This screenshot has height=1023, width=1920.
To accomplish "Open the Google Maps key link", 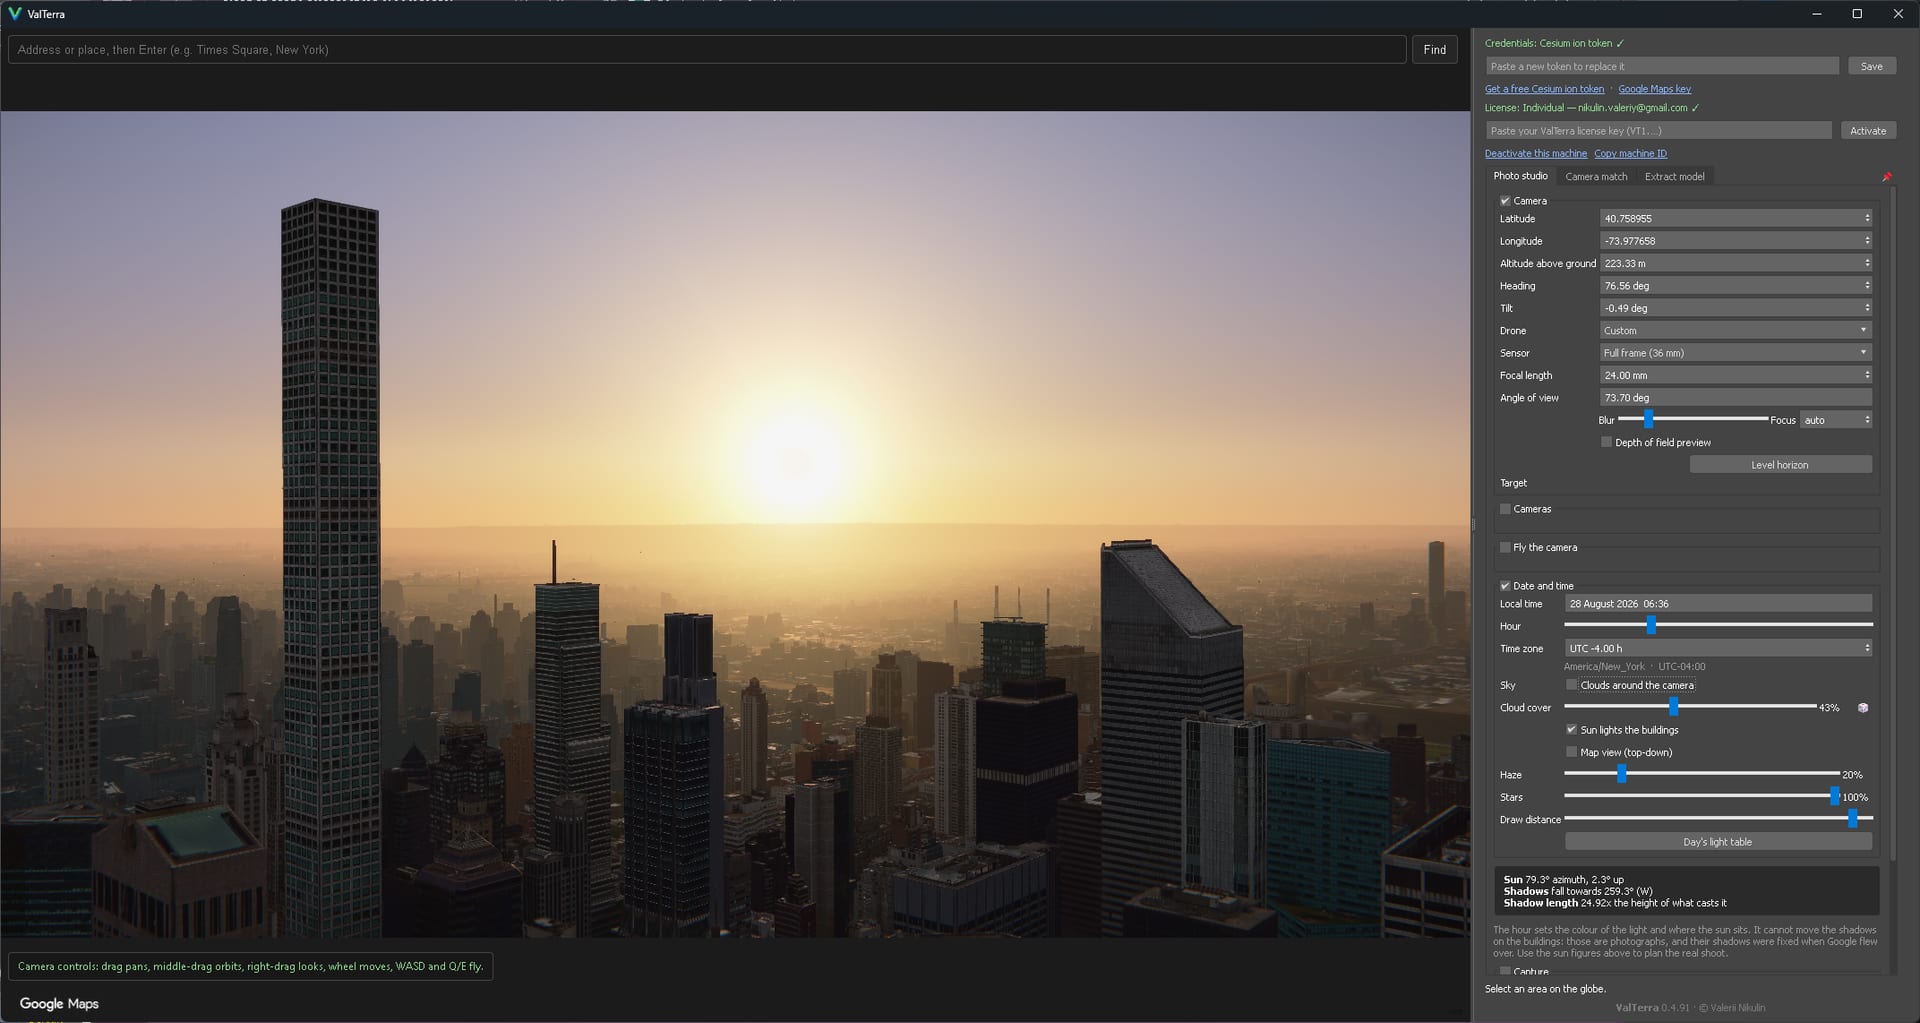I will [x=1654, y=89].
